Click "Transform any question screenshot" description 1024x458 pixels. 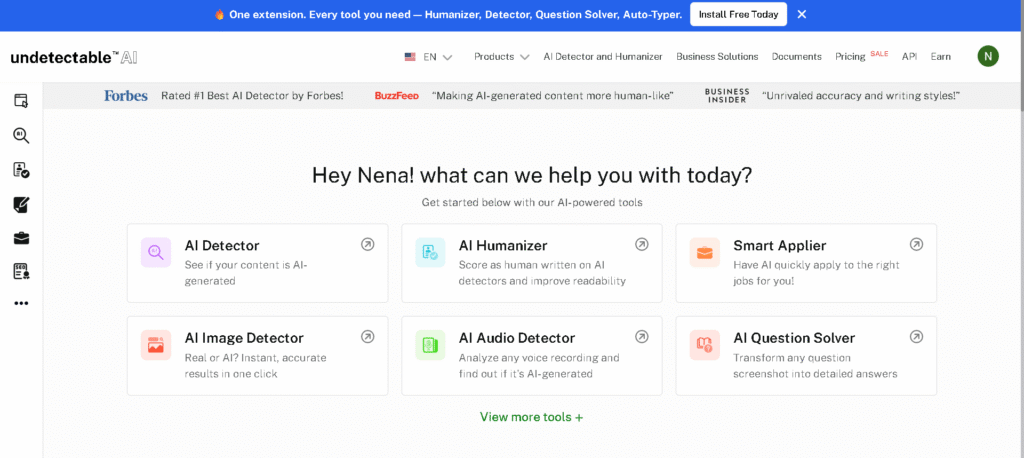point(815,366)
